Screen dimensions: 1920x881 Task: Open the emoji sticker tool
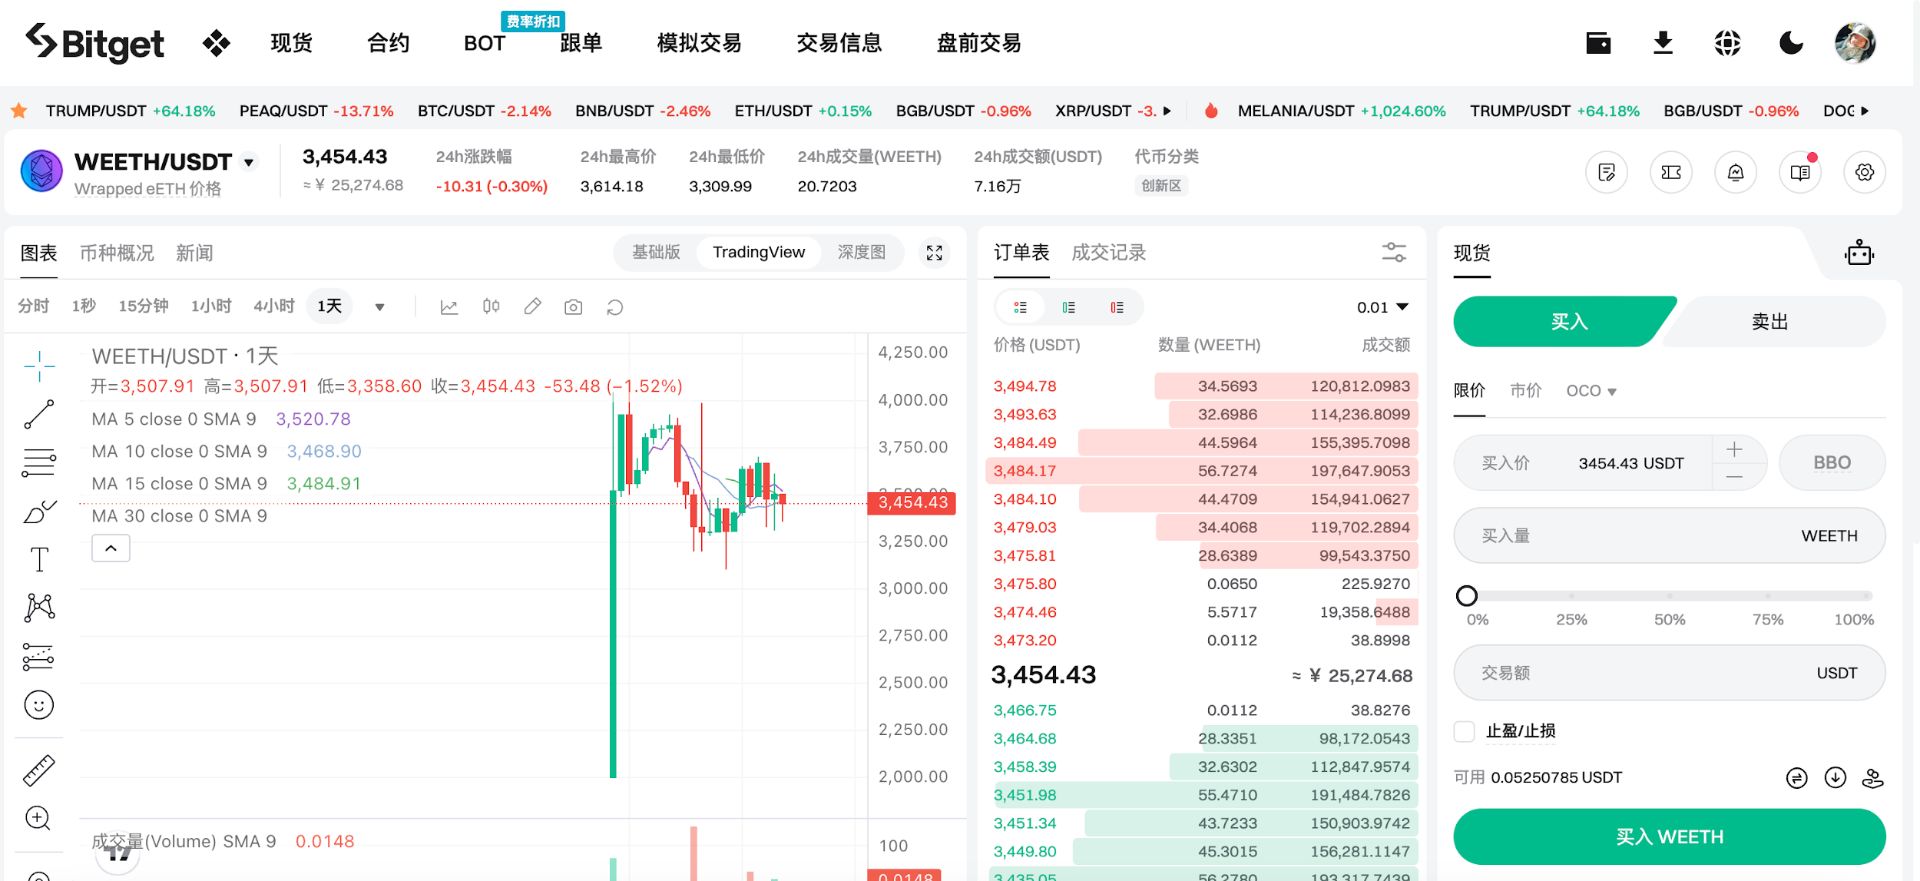[x=39, y=705]
